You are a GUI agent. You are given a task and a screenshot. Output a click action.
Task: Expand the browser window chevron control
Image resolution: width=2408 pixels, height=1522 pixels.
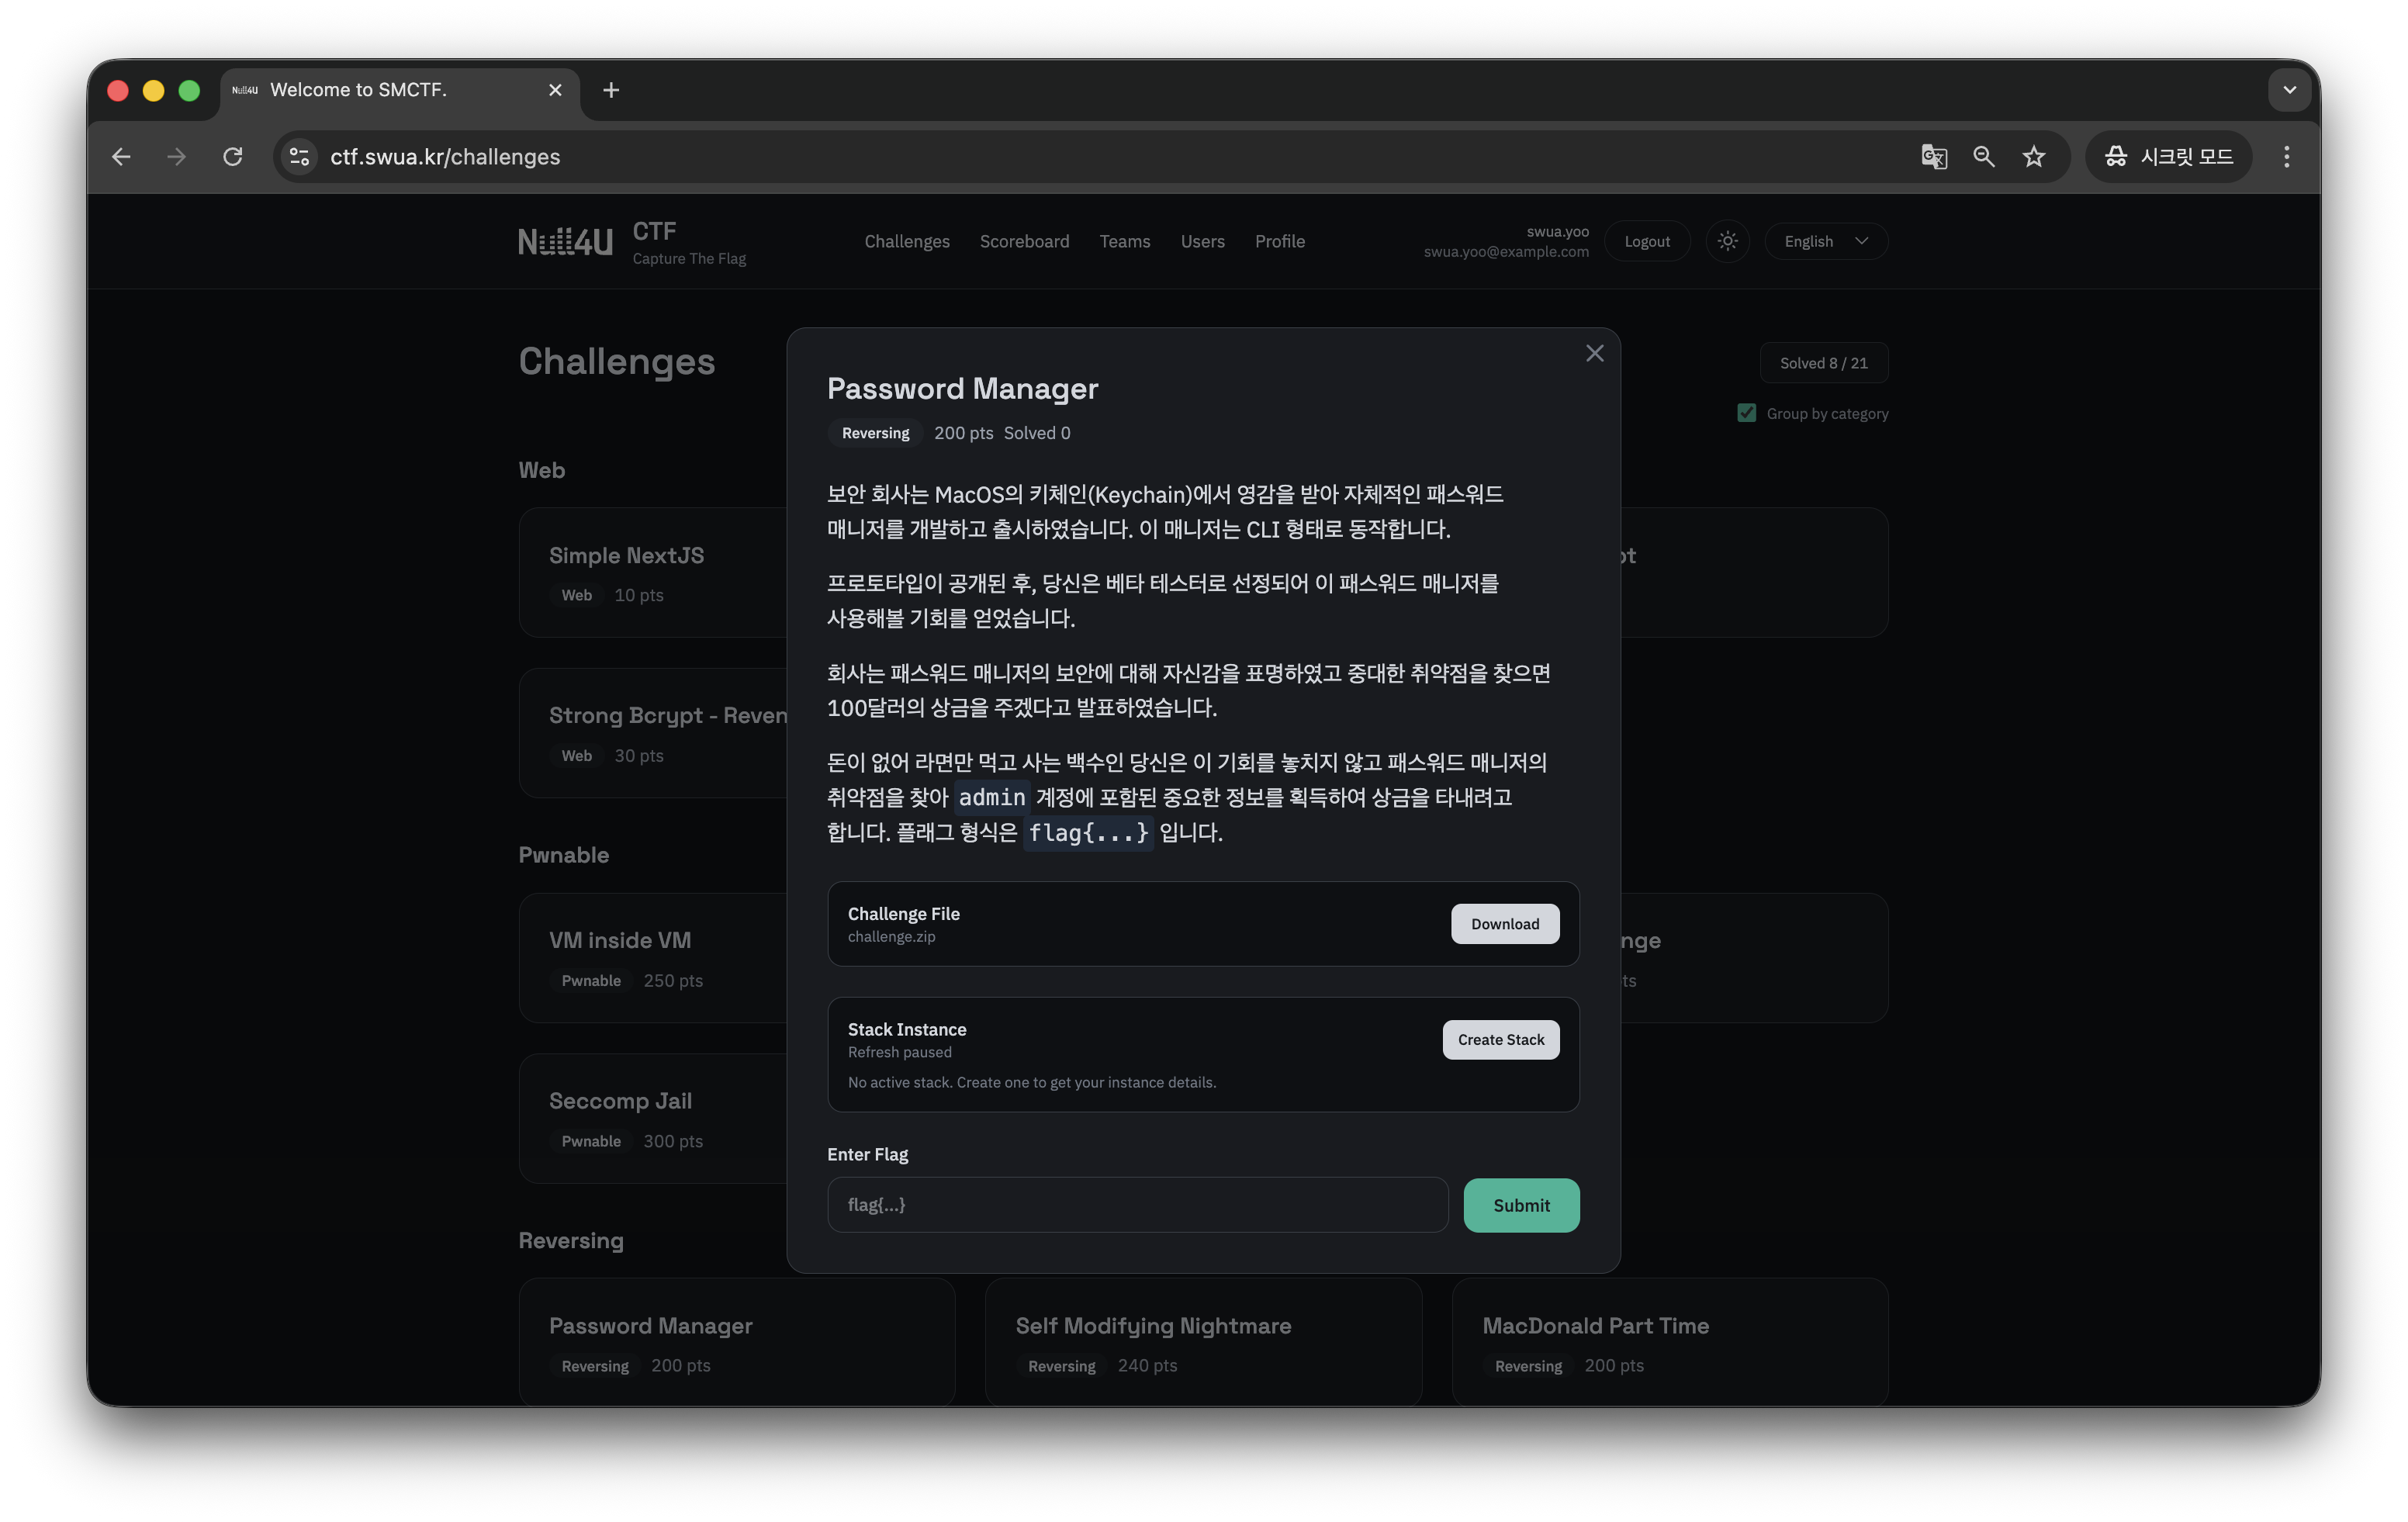coord(2289,90)
